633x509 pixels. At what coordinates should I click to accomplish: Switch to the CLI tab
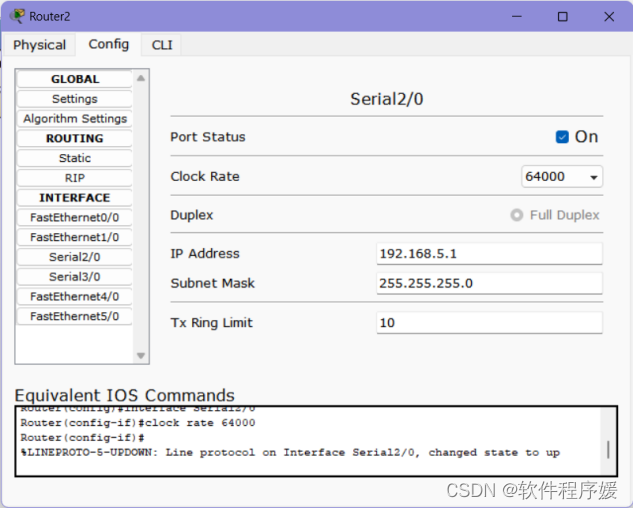point(162,45)
